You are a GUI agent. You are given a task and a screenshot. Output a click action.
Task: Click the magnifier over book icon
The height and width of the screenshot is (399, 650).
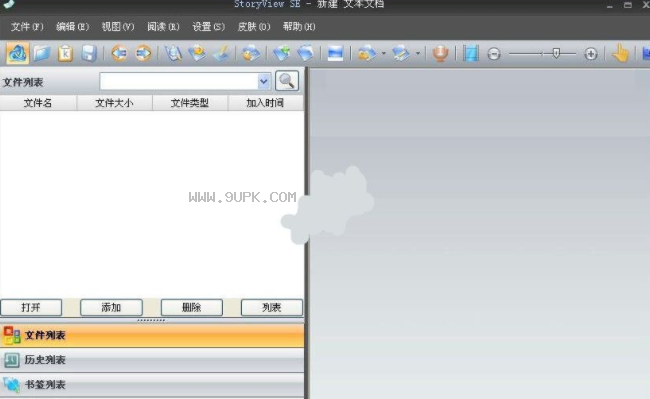pos(173,53)
